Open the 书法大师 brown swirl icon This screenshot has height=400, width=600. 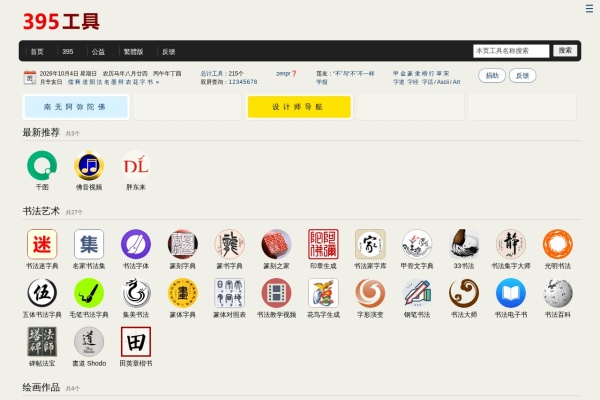coord(464,293)
